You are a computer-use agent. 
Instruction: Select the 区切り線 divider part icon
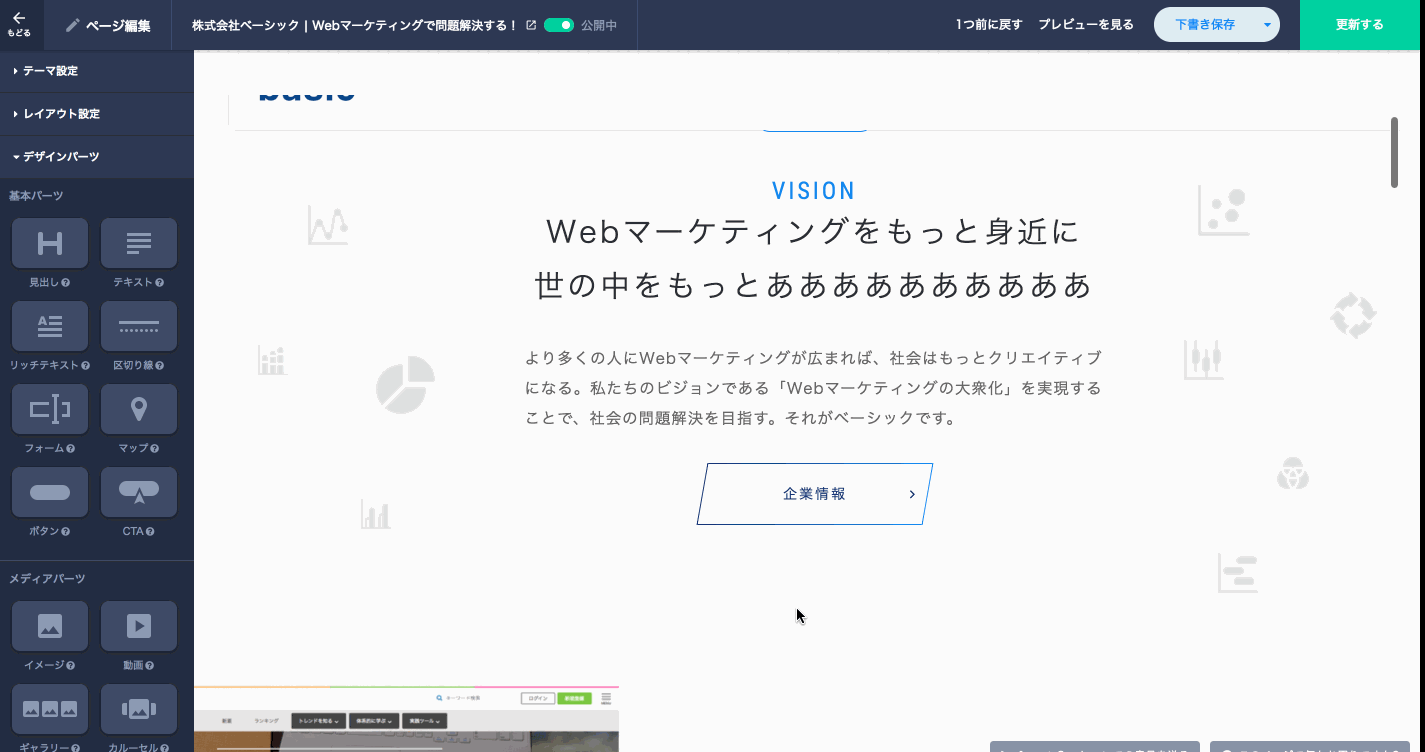click(139, 326)
